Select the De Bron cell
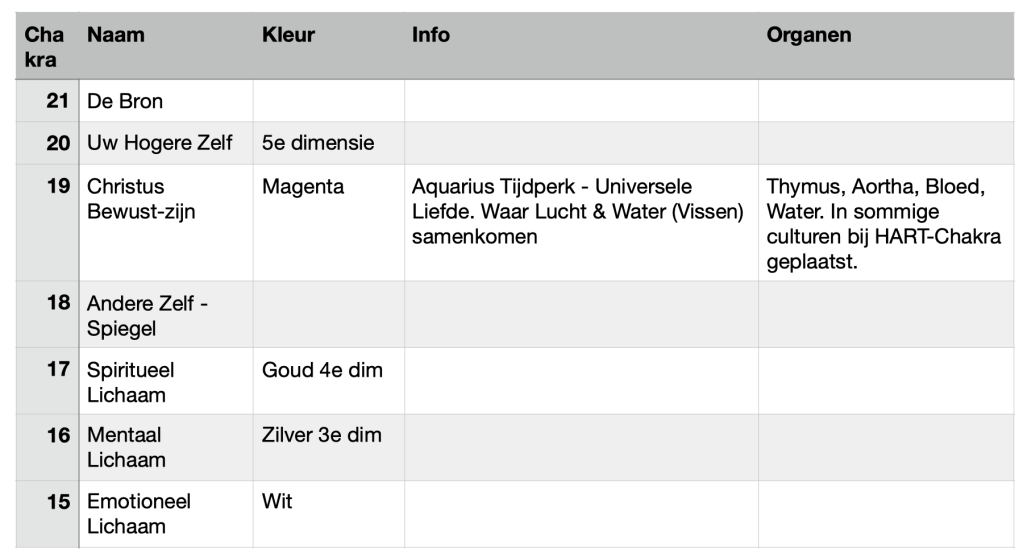Viewport: 1023px width, 557px height. 125,101
